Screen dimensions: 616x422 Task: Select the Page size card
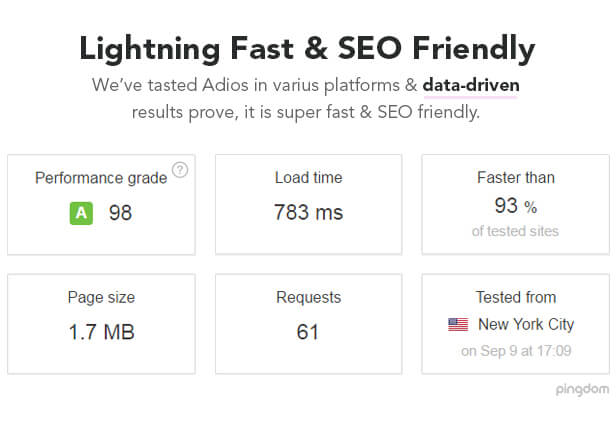(101, 324)
